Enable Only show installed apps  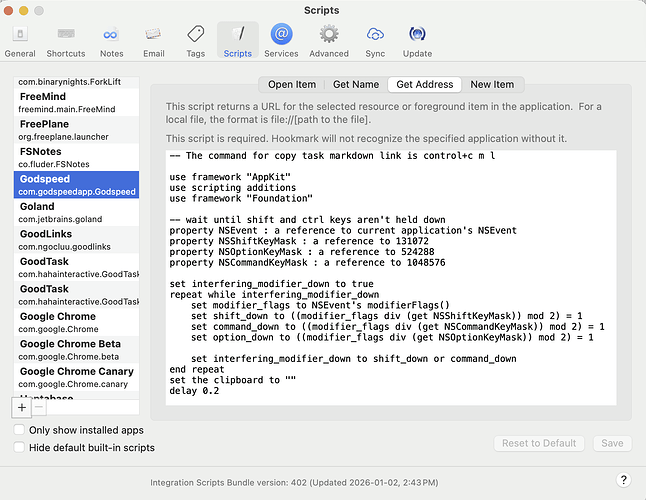coord(21,430)
